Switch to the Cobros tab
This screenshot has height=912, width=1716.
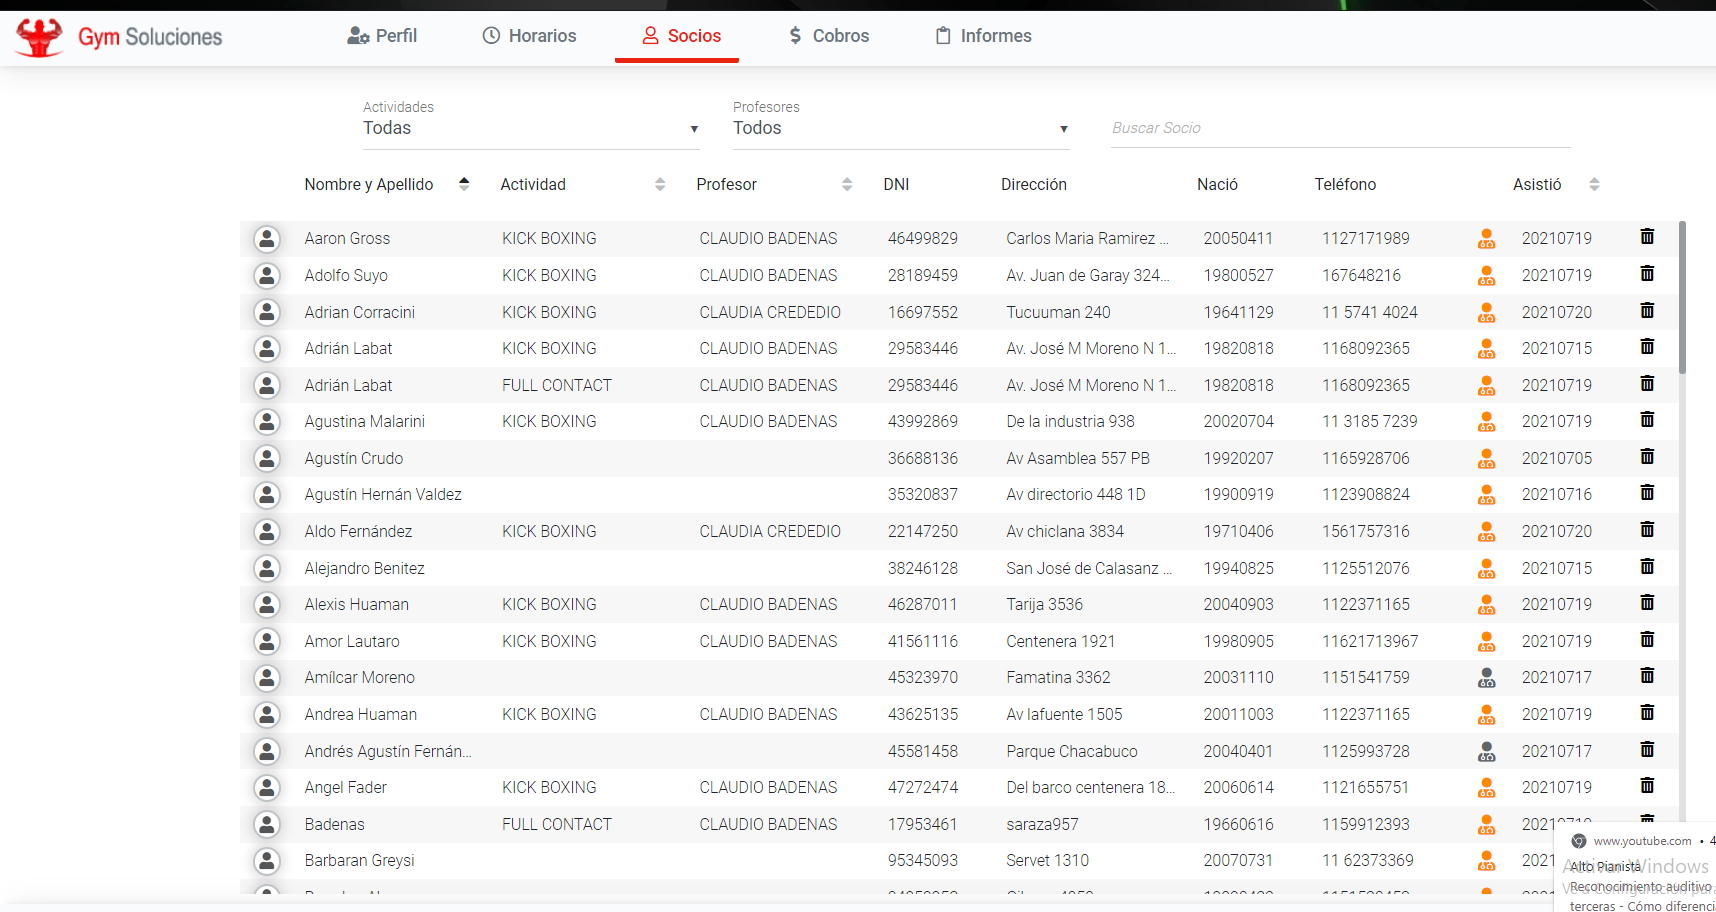[x=828, y=36]
